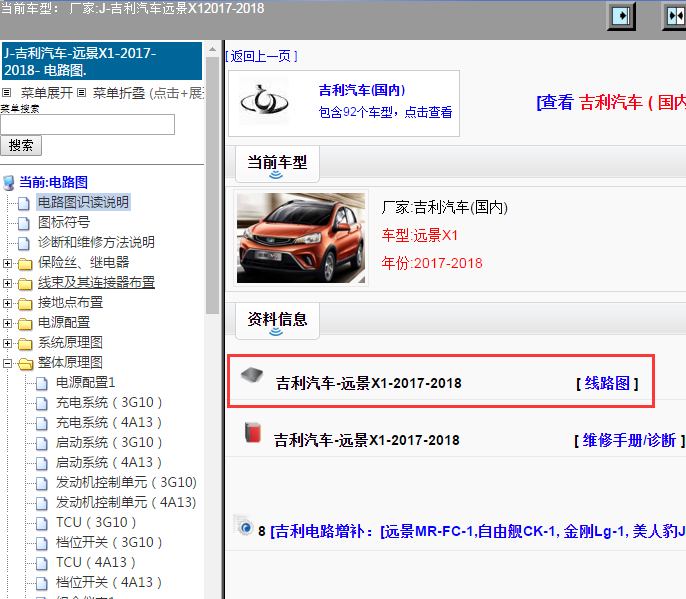Click the blue J-吉利汽车-远景X1 title banner
The image size is (686, 599).
pos(102,61)
